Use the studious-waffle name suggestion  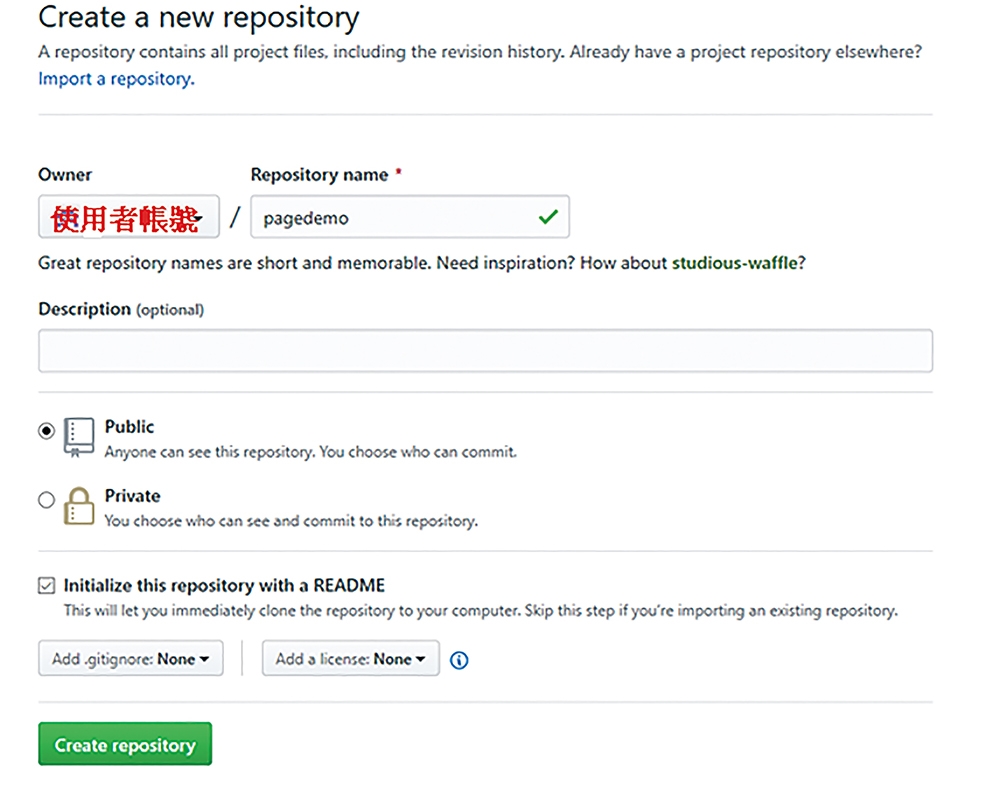734,263
